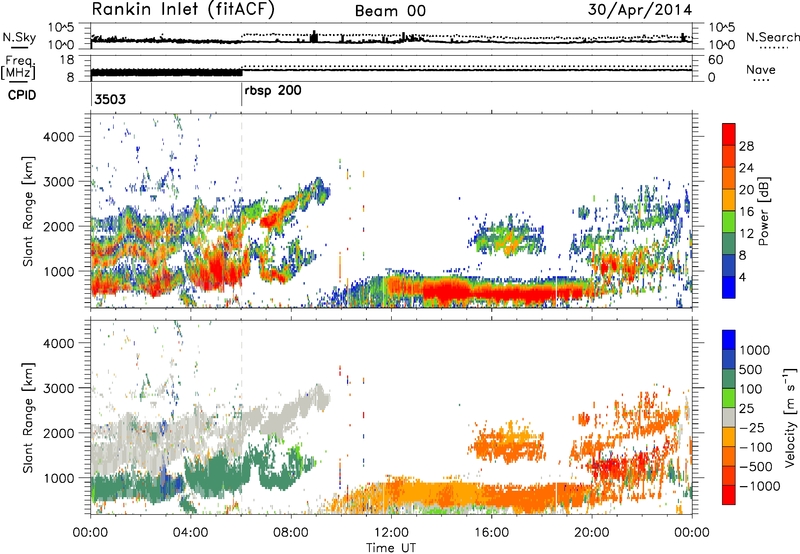Click the 'Beam 00' label
Viewport: 800px width, 554px height.
[x=390, y=11]
